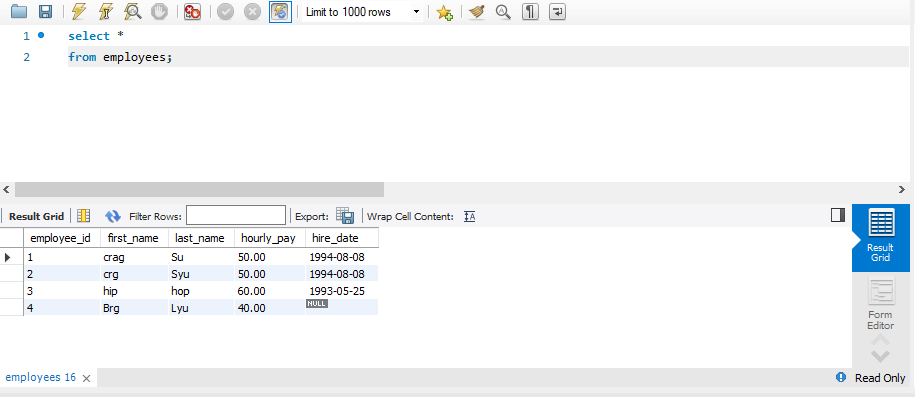The image size is (915, 397).
Task: Select hire date 1993-05-25 cell
Action: pos(341,291)
